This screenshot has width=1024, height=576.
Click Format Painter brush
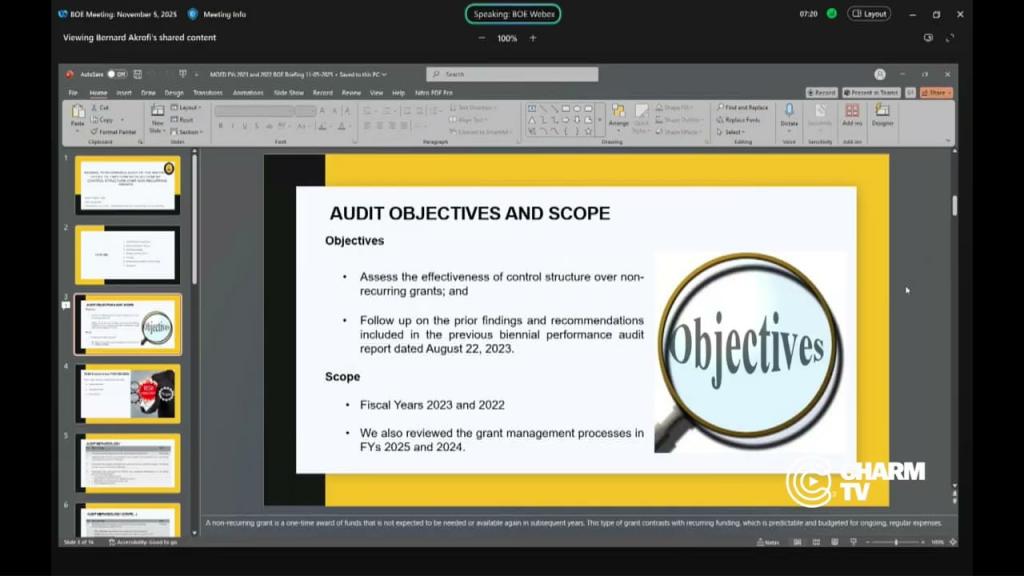[112, 131]
